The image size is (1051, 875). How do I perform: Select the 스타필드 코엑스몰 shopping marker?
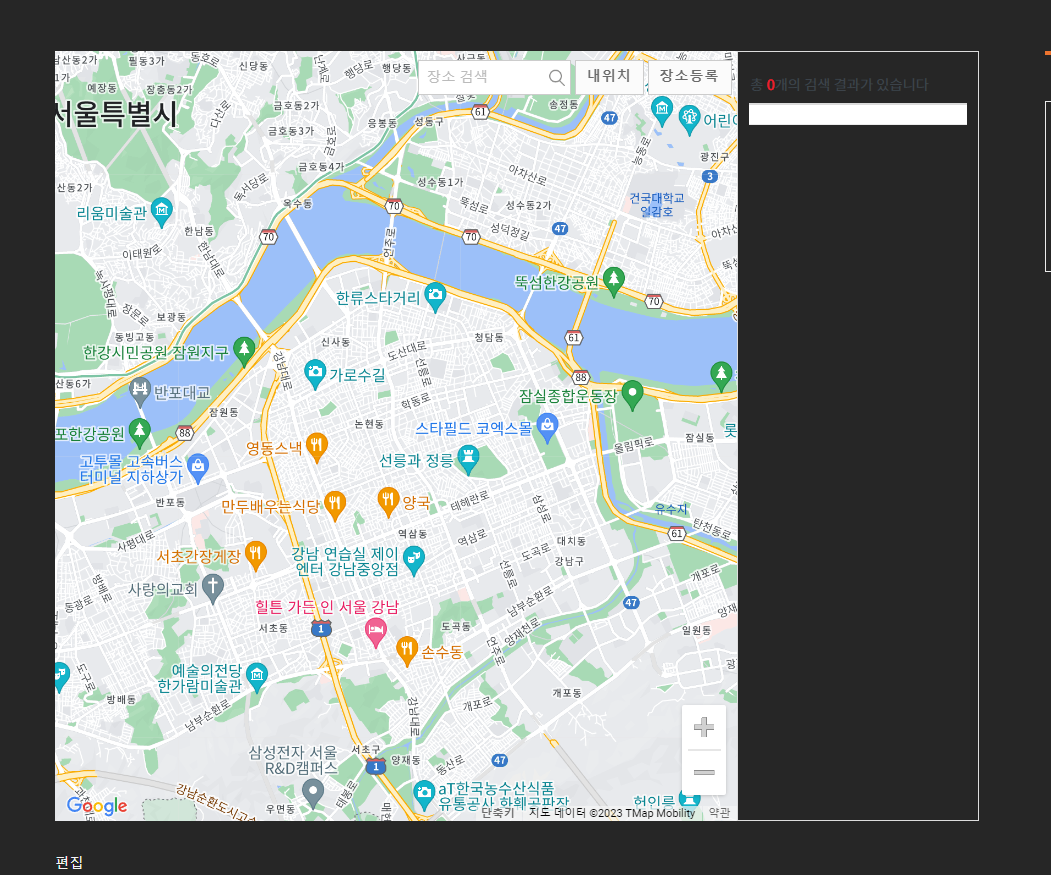pos(547,428)
